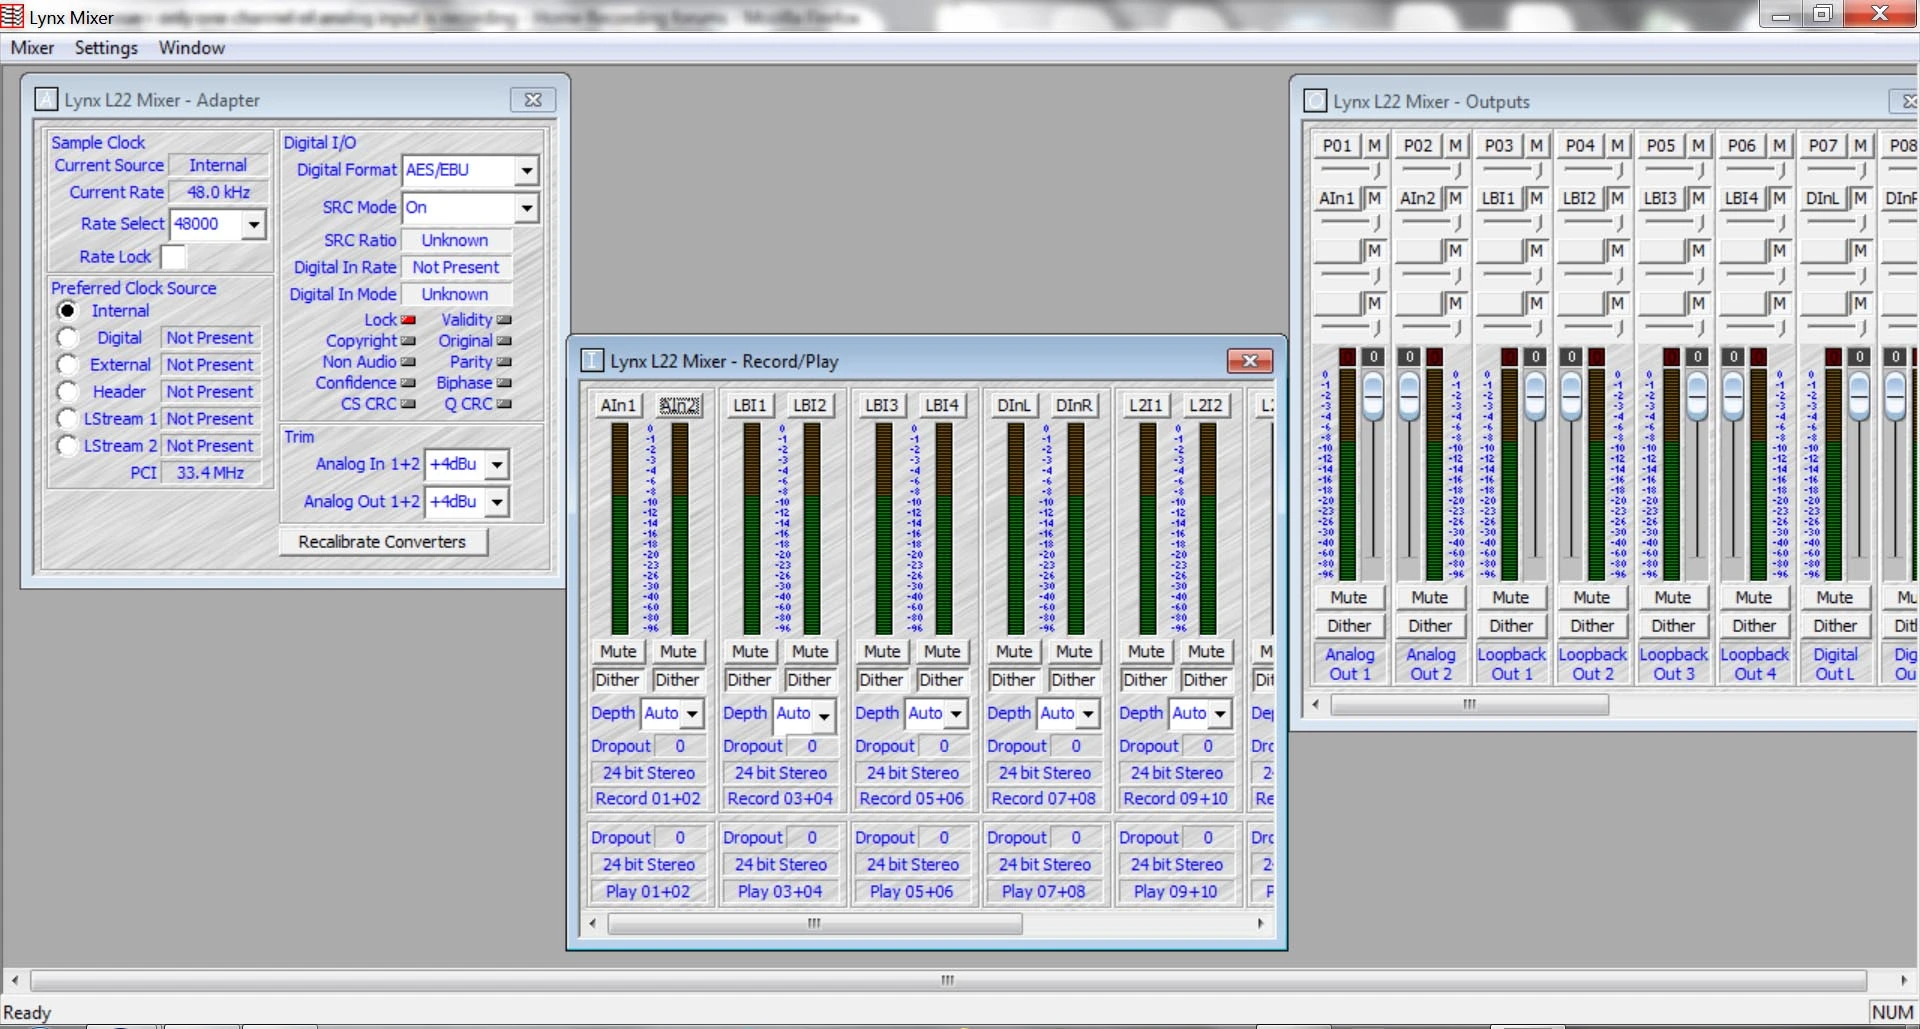This screenshot has height=1029, width=1920.
Task: Click the Play 01+02 button
Action: click(x=648, y=891)
